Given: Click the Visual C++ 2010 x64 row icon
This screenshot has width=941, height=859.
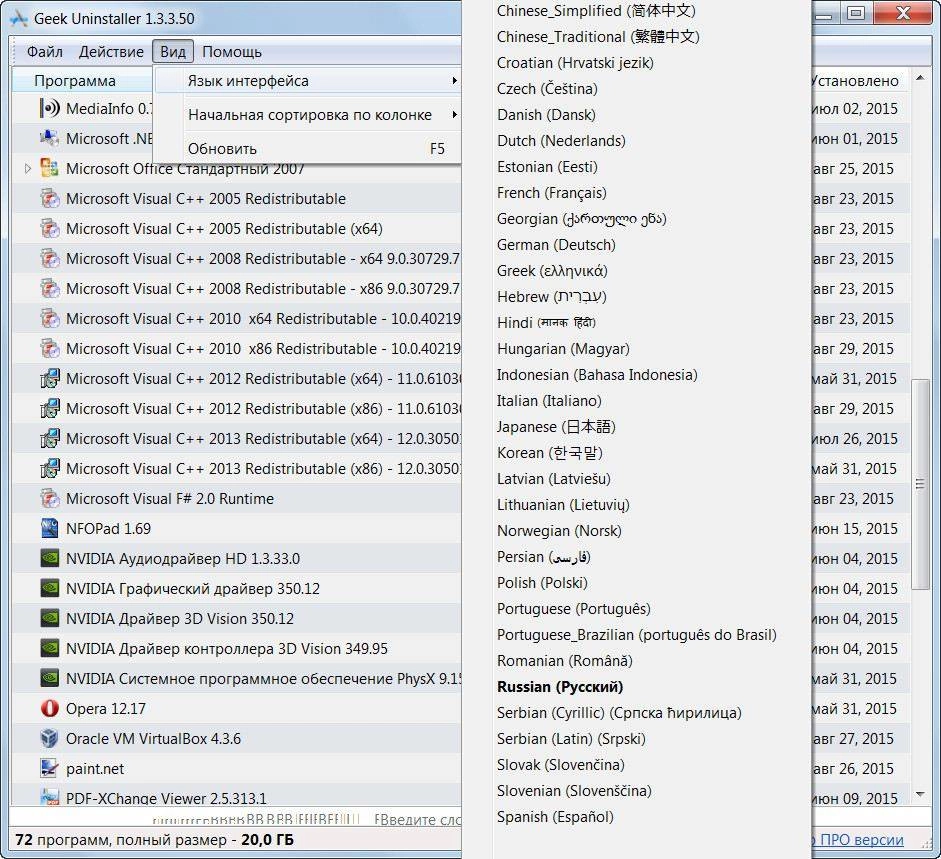Looking at the screenshot, I should pyautogui.click(x=50, y=319).
